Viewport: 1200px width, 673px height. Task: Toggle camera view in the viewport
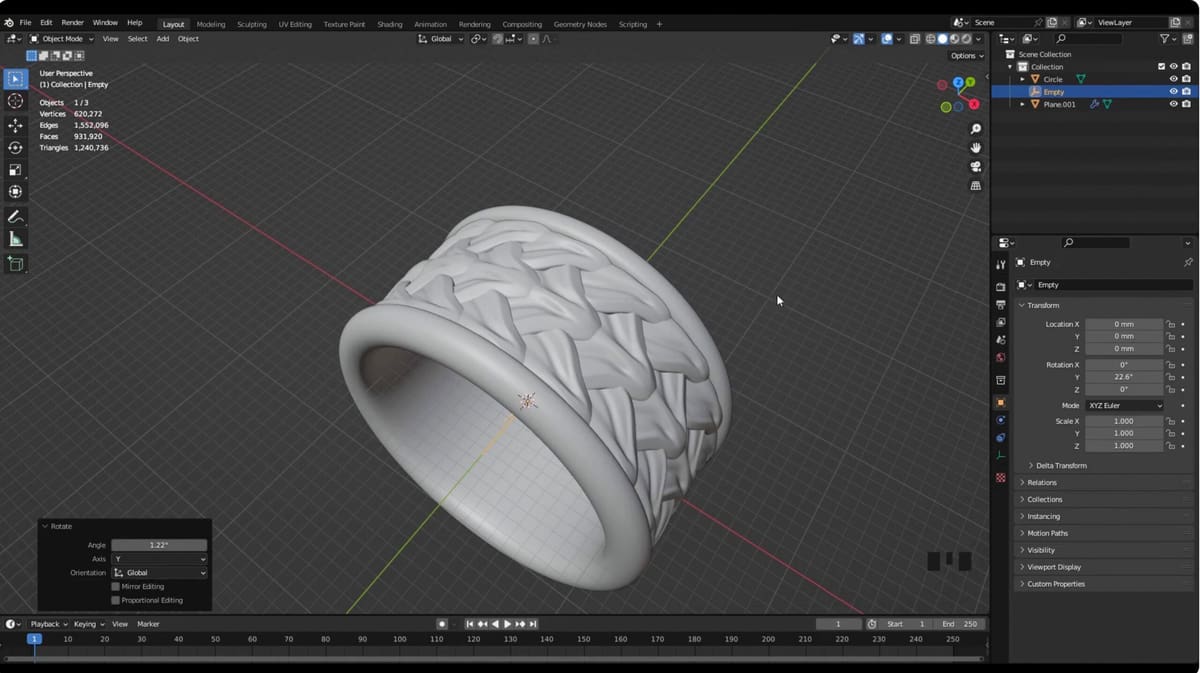click(x=976, y=167)
